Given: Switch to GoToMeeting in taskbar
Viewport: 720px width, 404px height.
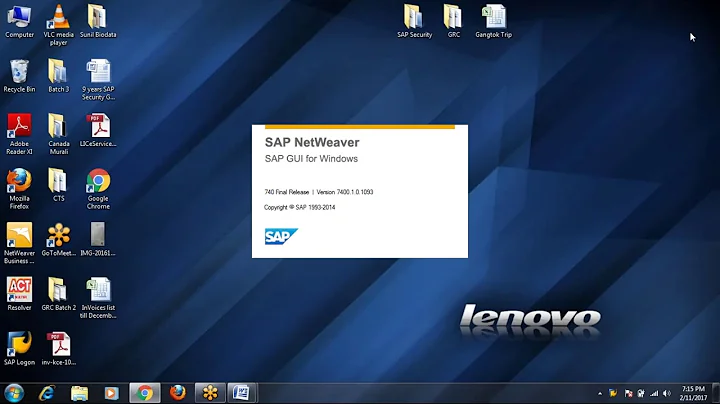Looking at the screenshot, I should pyautogui.click(x=210, y=393).
